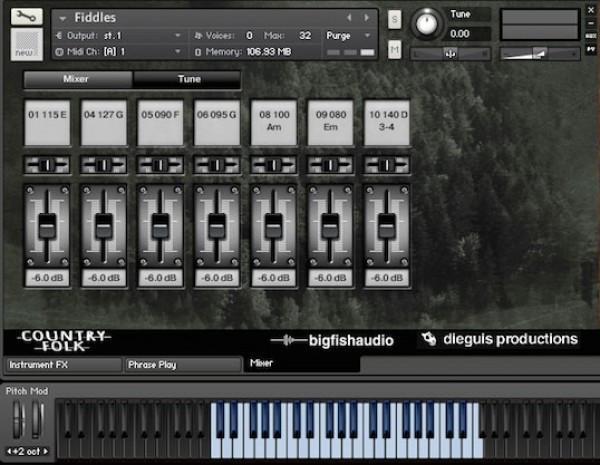Click the Country Folk logo
600x465 pixels.
65,340
